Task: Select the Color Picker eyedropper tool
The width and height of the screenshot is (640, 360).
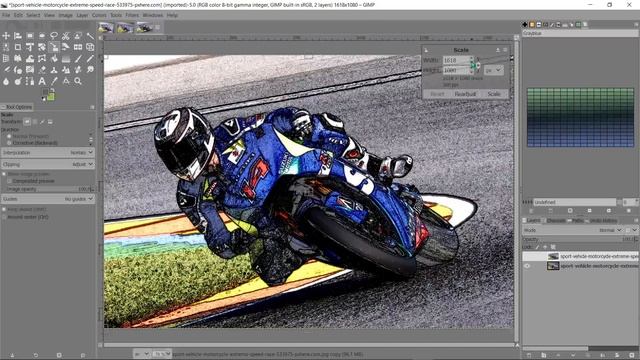Action: (54, 81)
